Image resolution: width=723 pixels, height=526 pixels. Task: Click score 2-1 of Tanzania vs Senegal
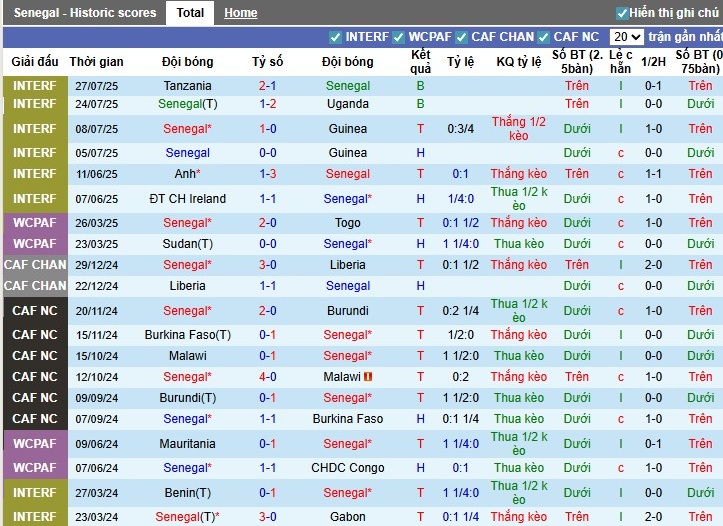tap(267, 86)
